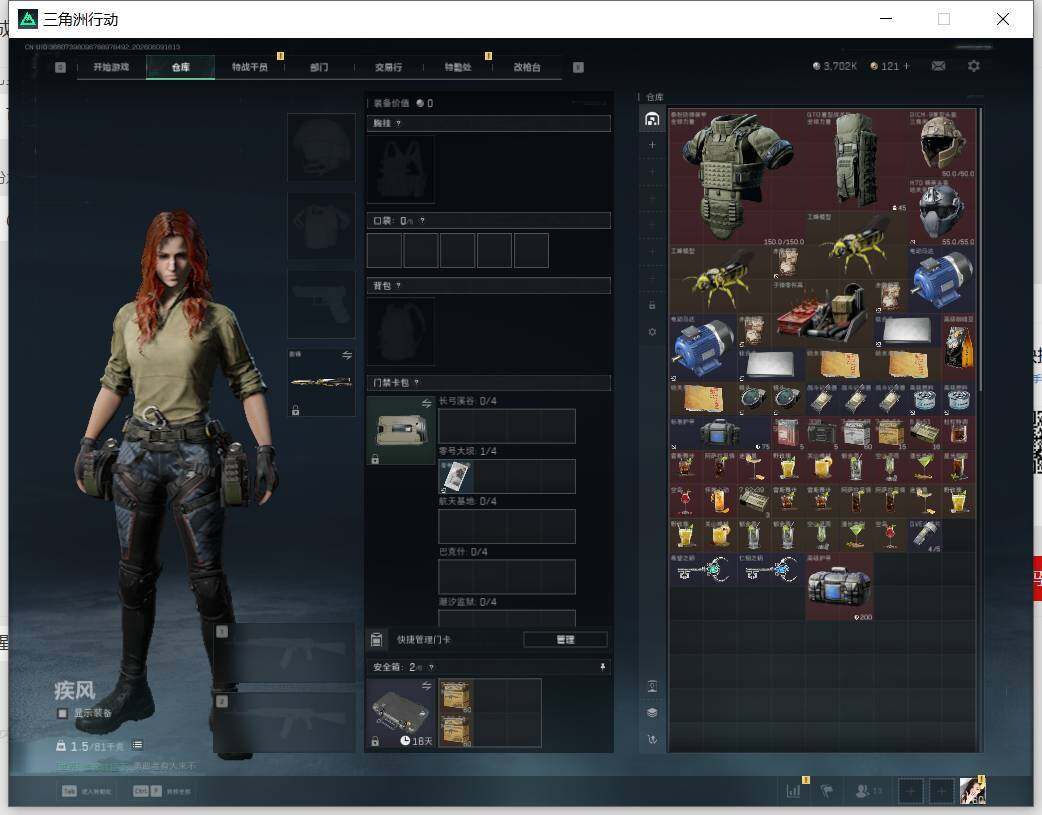
Task: Select the empty pistol slot
Action: point(321,304)
